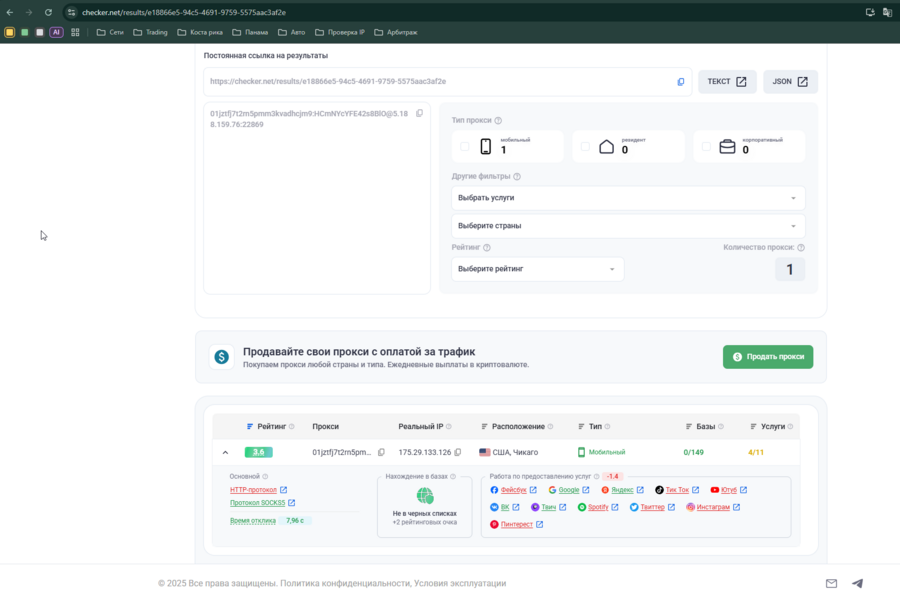
Task: Open the Telegram icon in the footer
Action: [857, 583]
